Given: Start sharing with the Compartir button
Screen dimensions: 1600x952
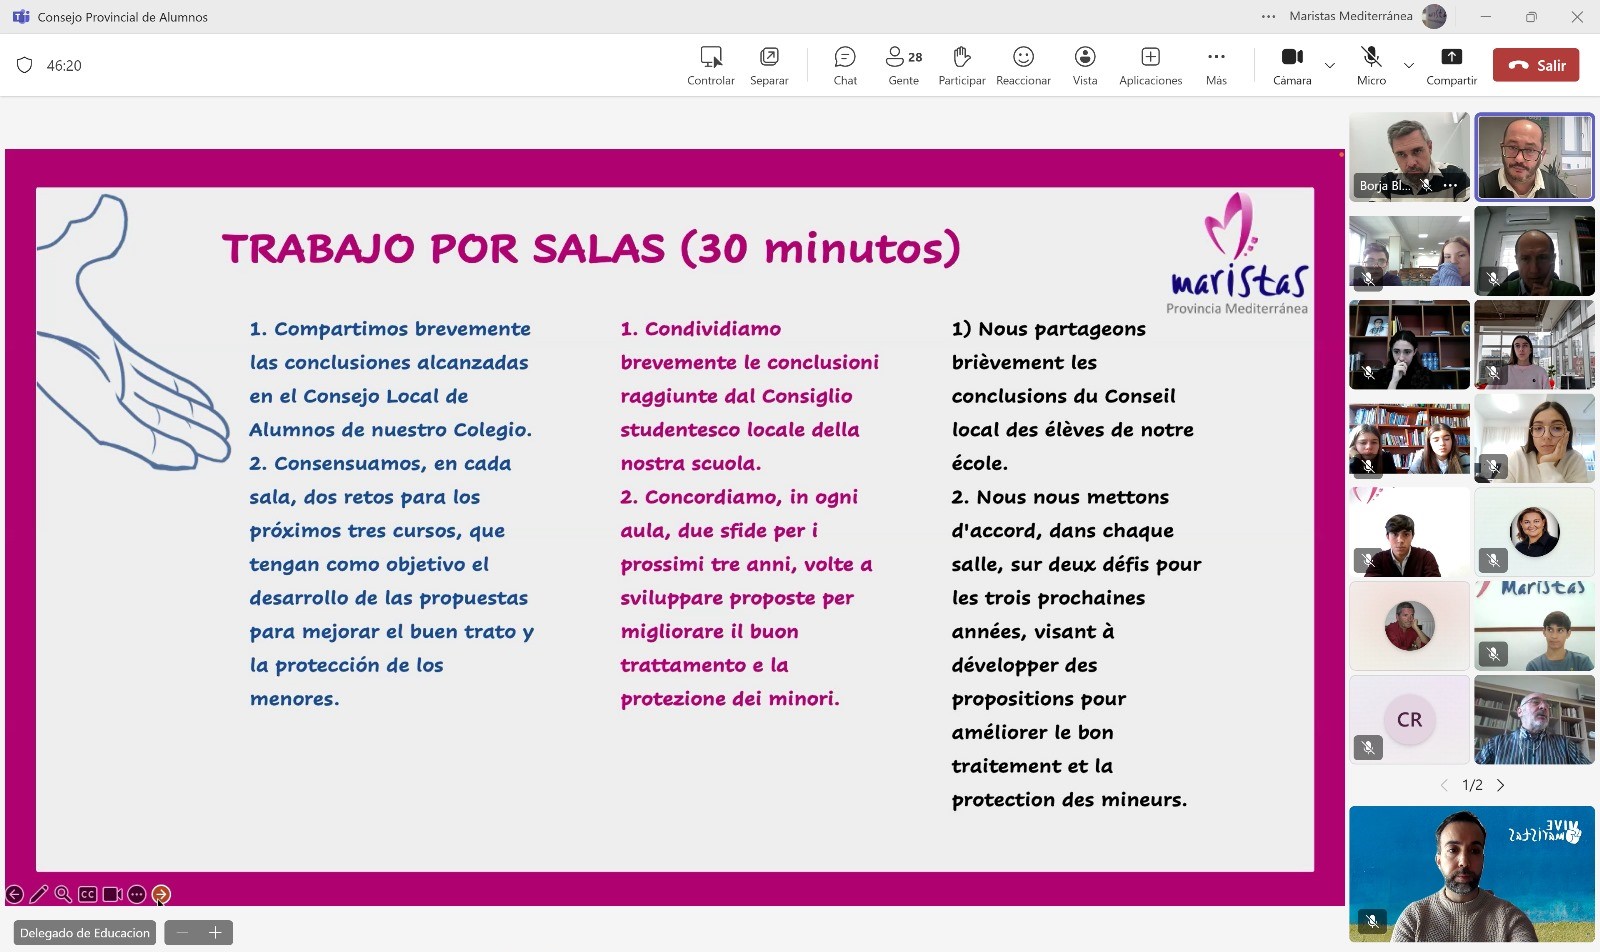Looking at the screenshot, I should 1451,65.
